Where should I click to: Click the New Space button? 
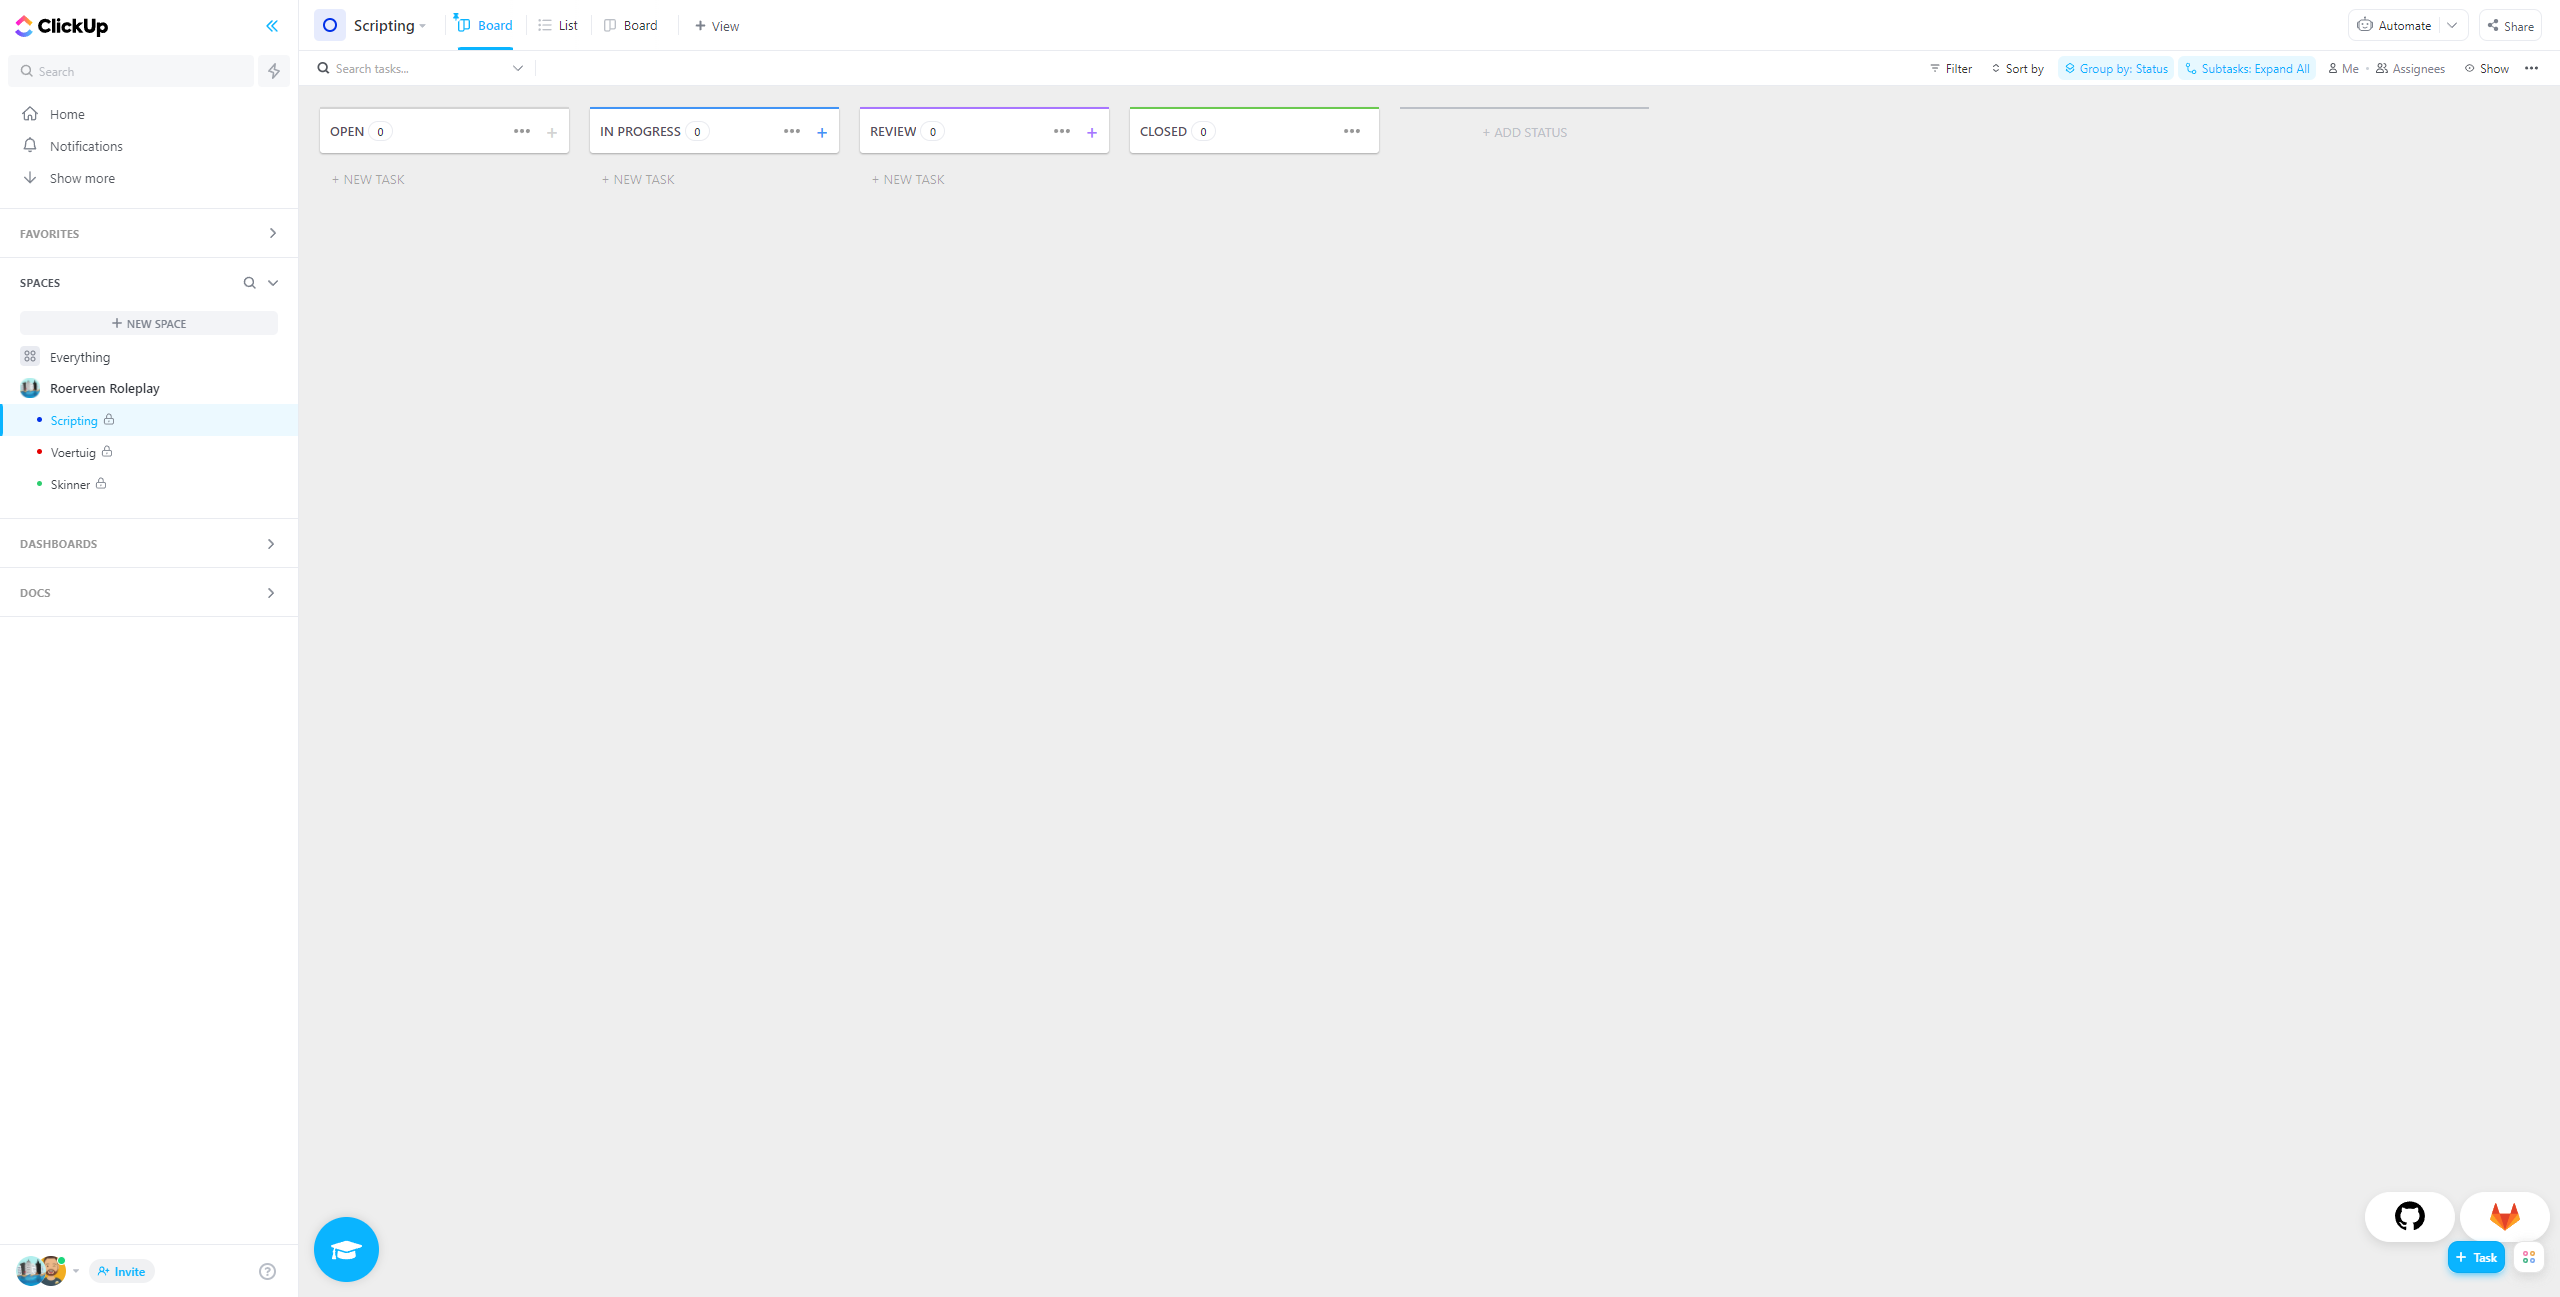pos(149,324)
